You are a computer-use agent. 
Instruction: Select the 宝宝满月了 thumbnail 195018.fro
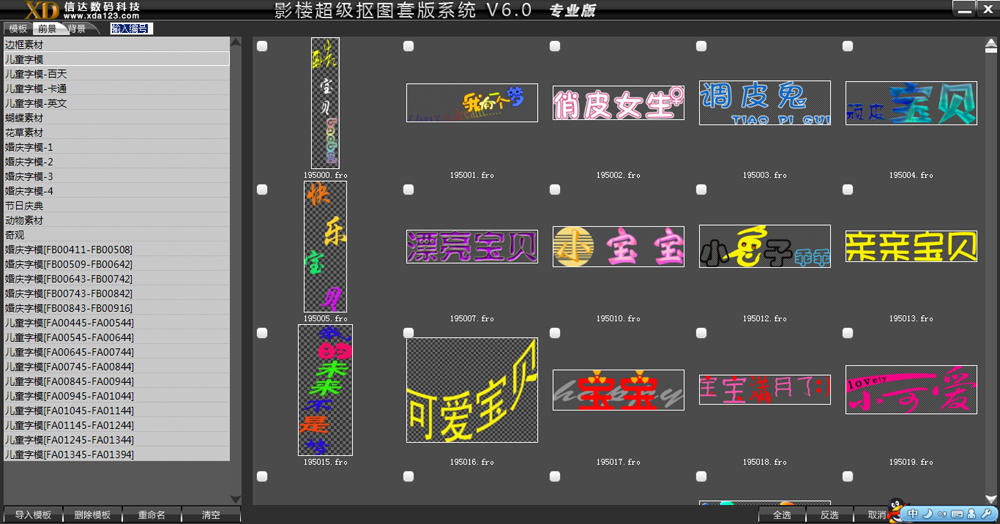click(765, 389)
